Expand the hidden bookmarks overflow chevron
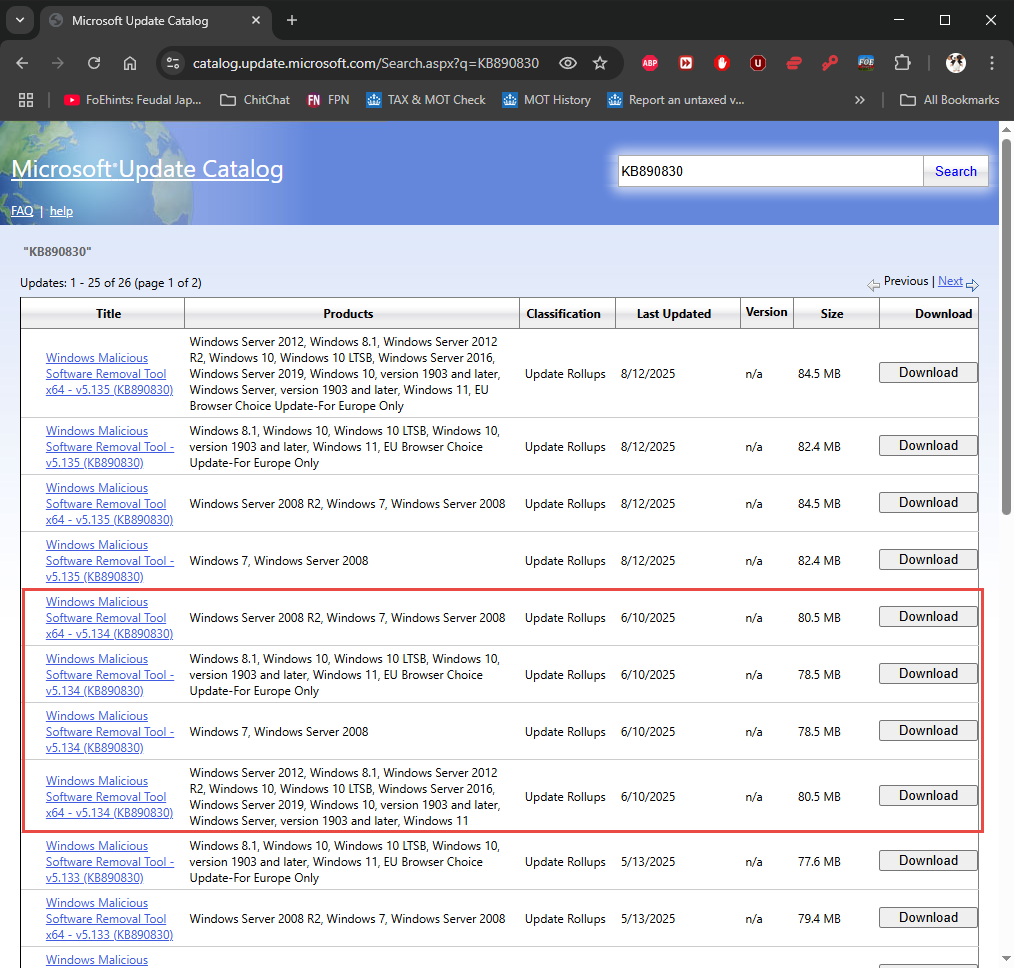Viewport: 1014px width, 968px height. pyautogui.click(x=859, y=100)
